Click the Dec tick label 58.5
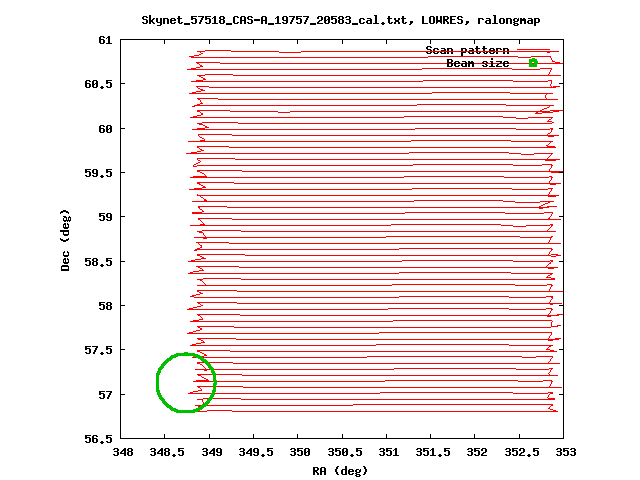The width and height of the screenshot is (640, 480). [98, 262]
